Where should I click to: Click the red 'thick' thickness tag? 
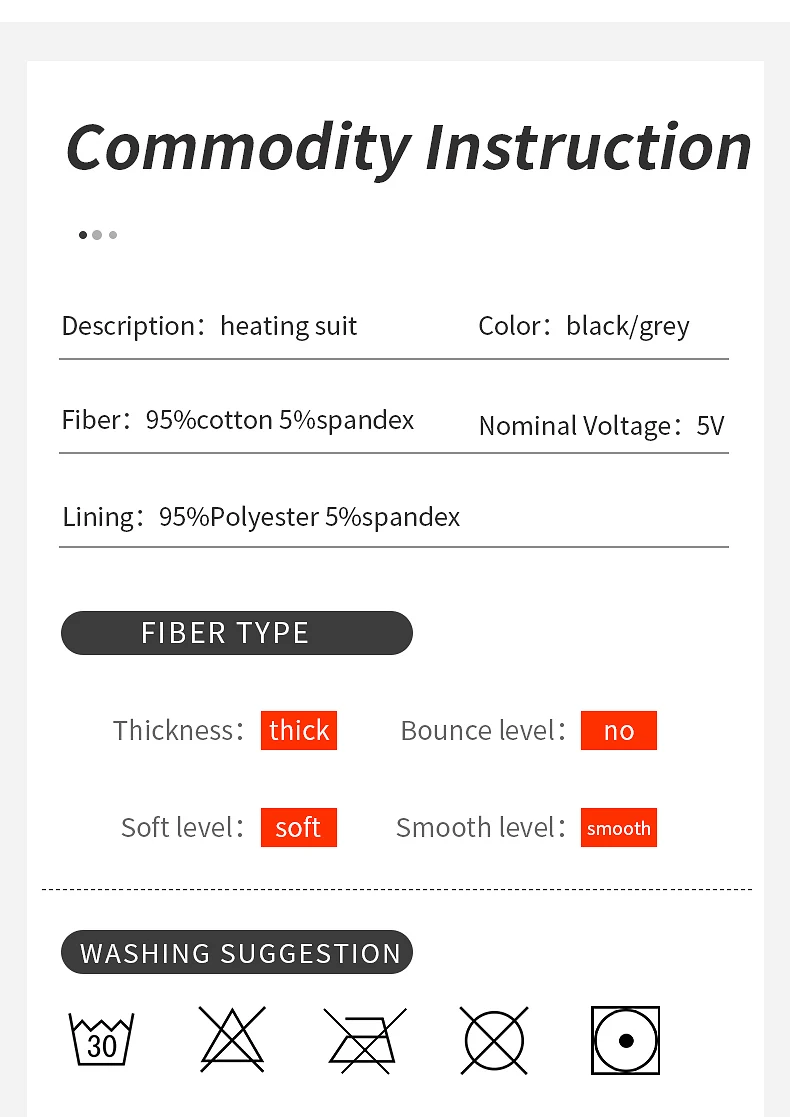coord(299,731)
